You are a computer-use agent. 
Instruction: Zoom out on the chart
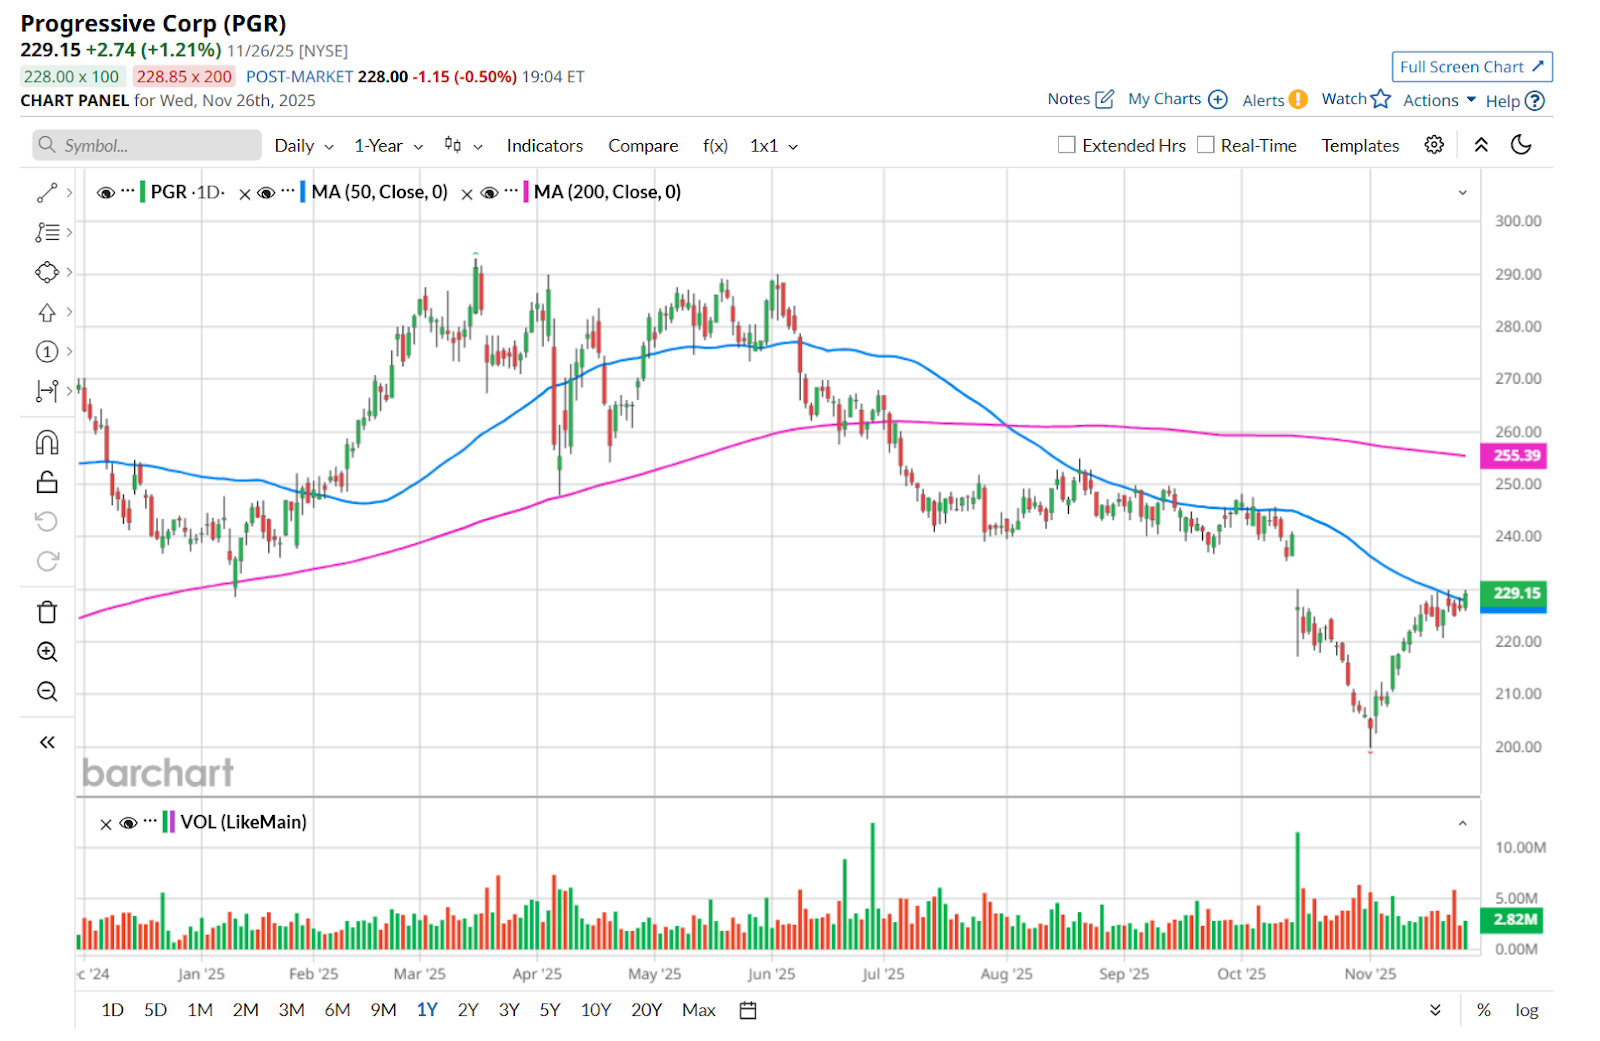[x=47, y=692]
